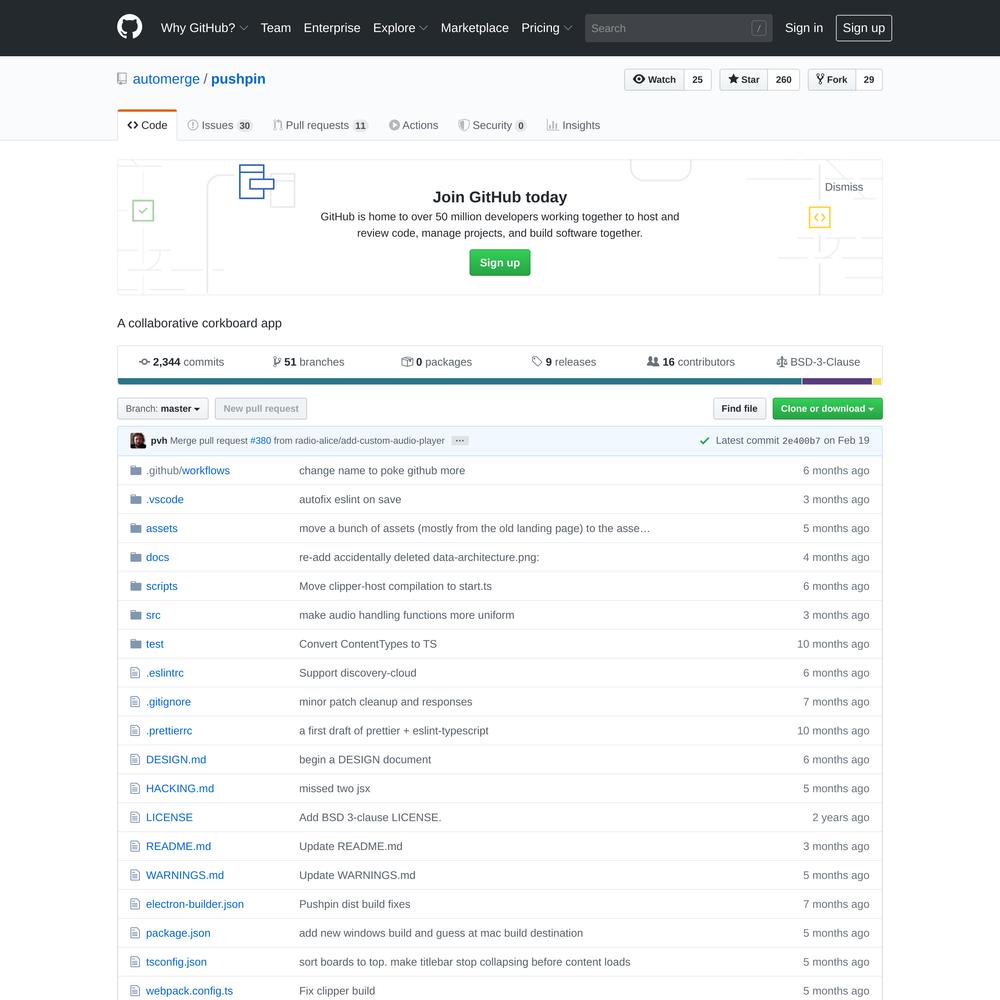This screenshot has height=1000, width=1000.
Task: Open the electron-builder.json file
Action: point(195,904)
